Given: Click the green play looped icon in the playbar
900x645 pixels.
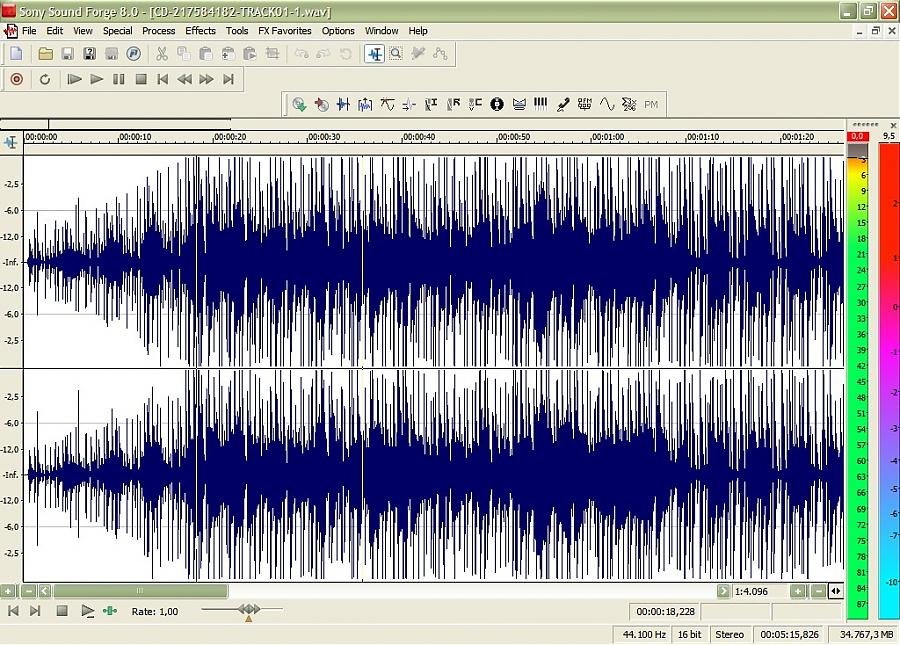Looking at the screenshot, I should 110,611.
